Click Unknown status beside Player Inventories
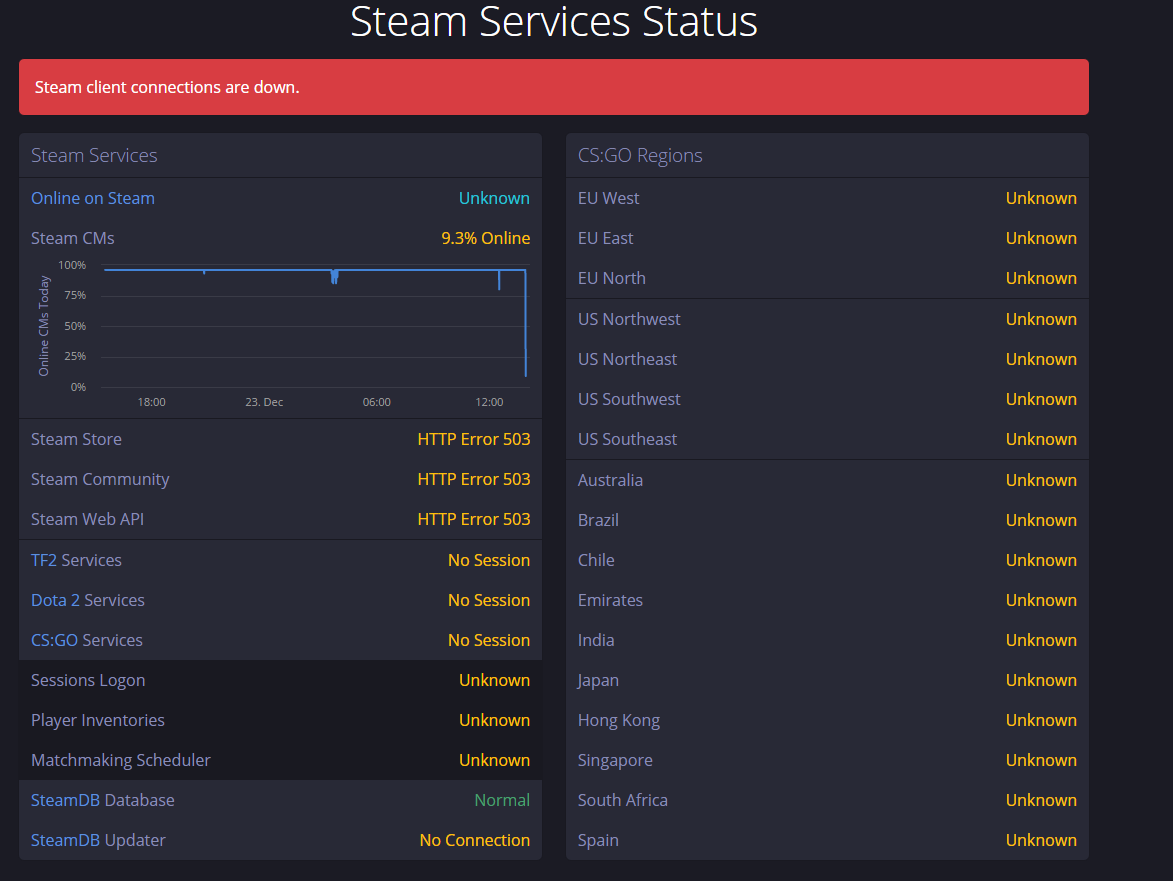 [x=494, y=720]
